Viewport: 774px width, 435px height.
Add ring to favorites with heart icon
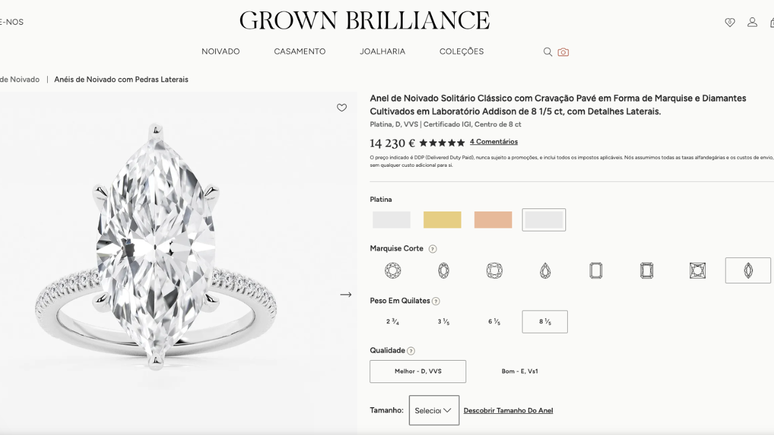pos(342,108)
